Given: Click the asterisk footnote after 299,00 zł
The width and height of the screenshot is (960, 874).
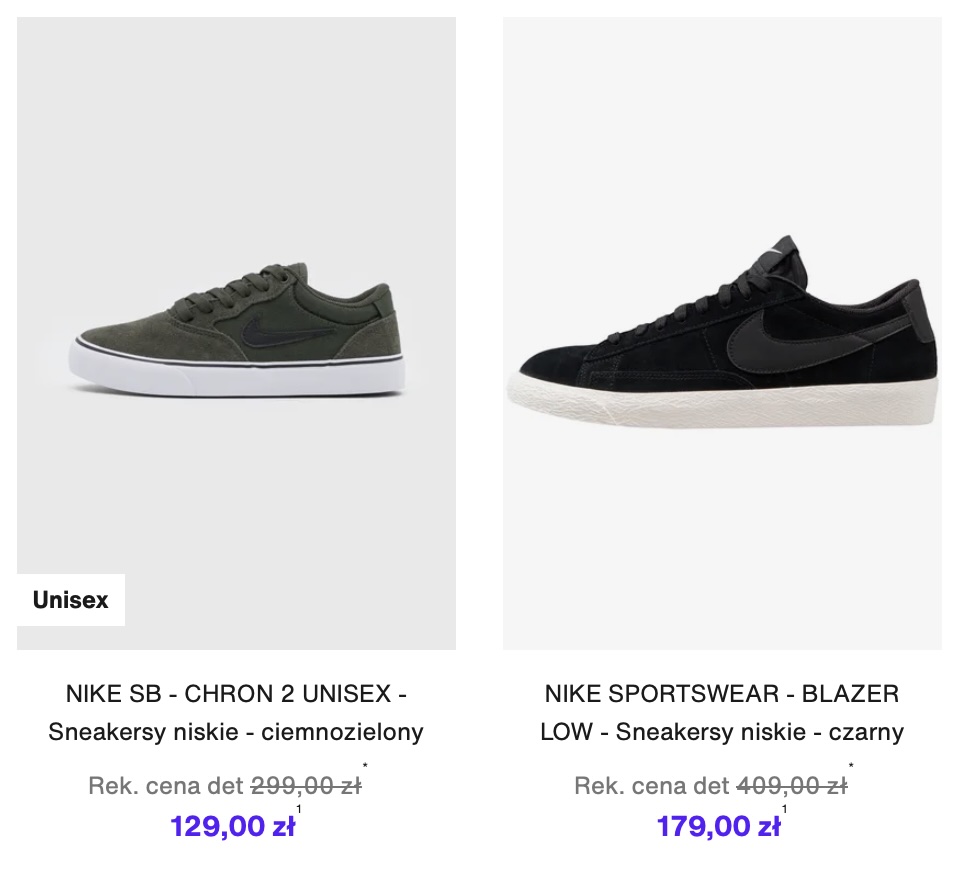Looking at the screenshot, I should (366, 768).
